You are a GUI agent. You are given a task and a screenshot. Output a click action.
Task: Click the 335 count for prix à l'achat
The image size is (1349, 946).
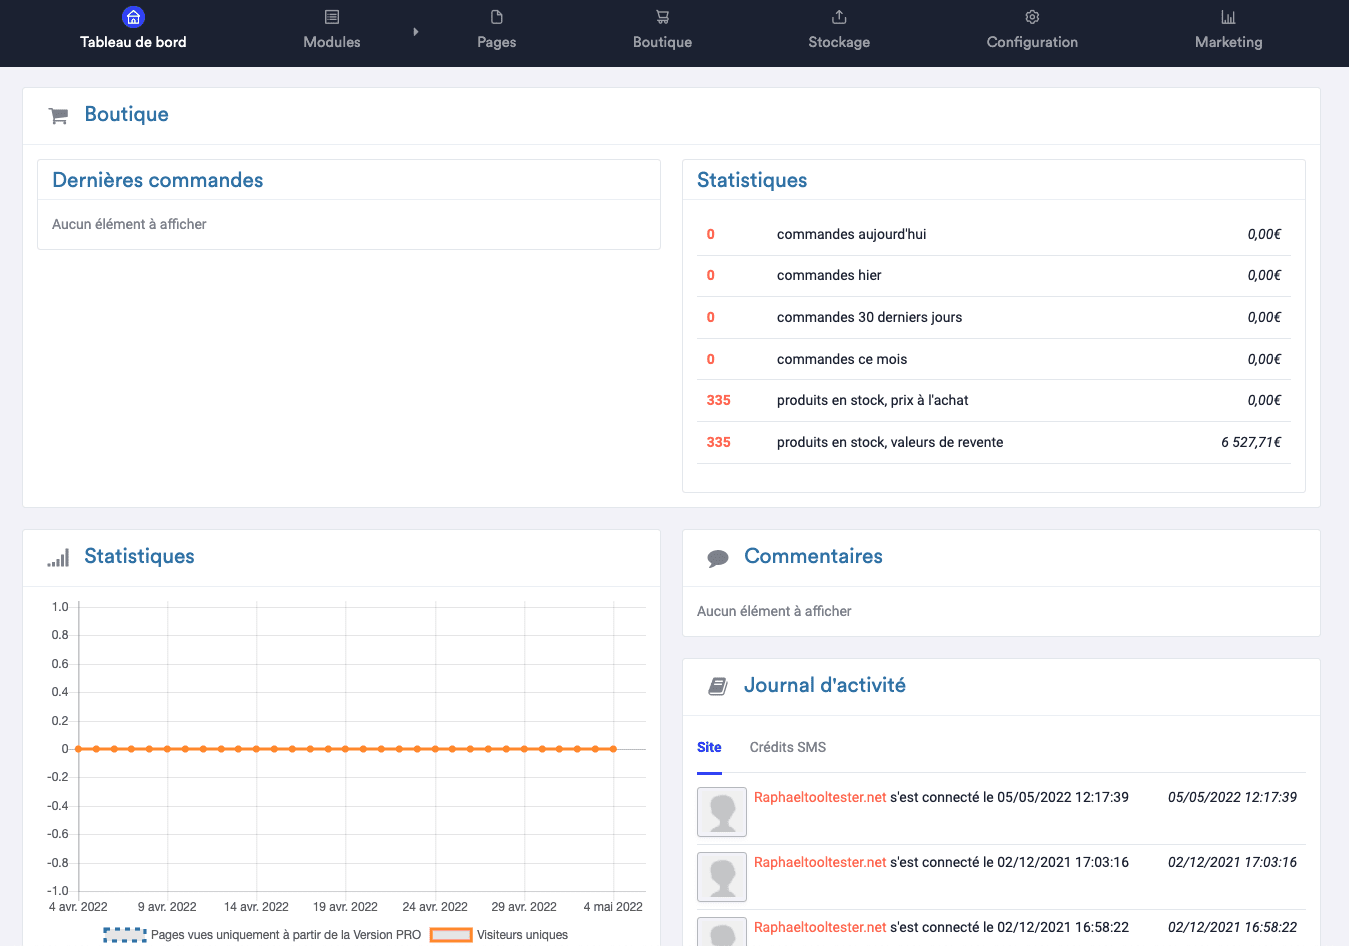719,400
